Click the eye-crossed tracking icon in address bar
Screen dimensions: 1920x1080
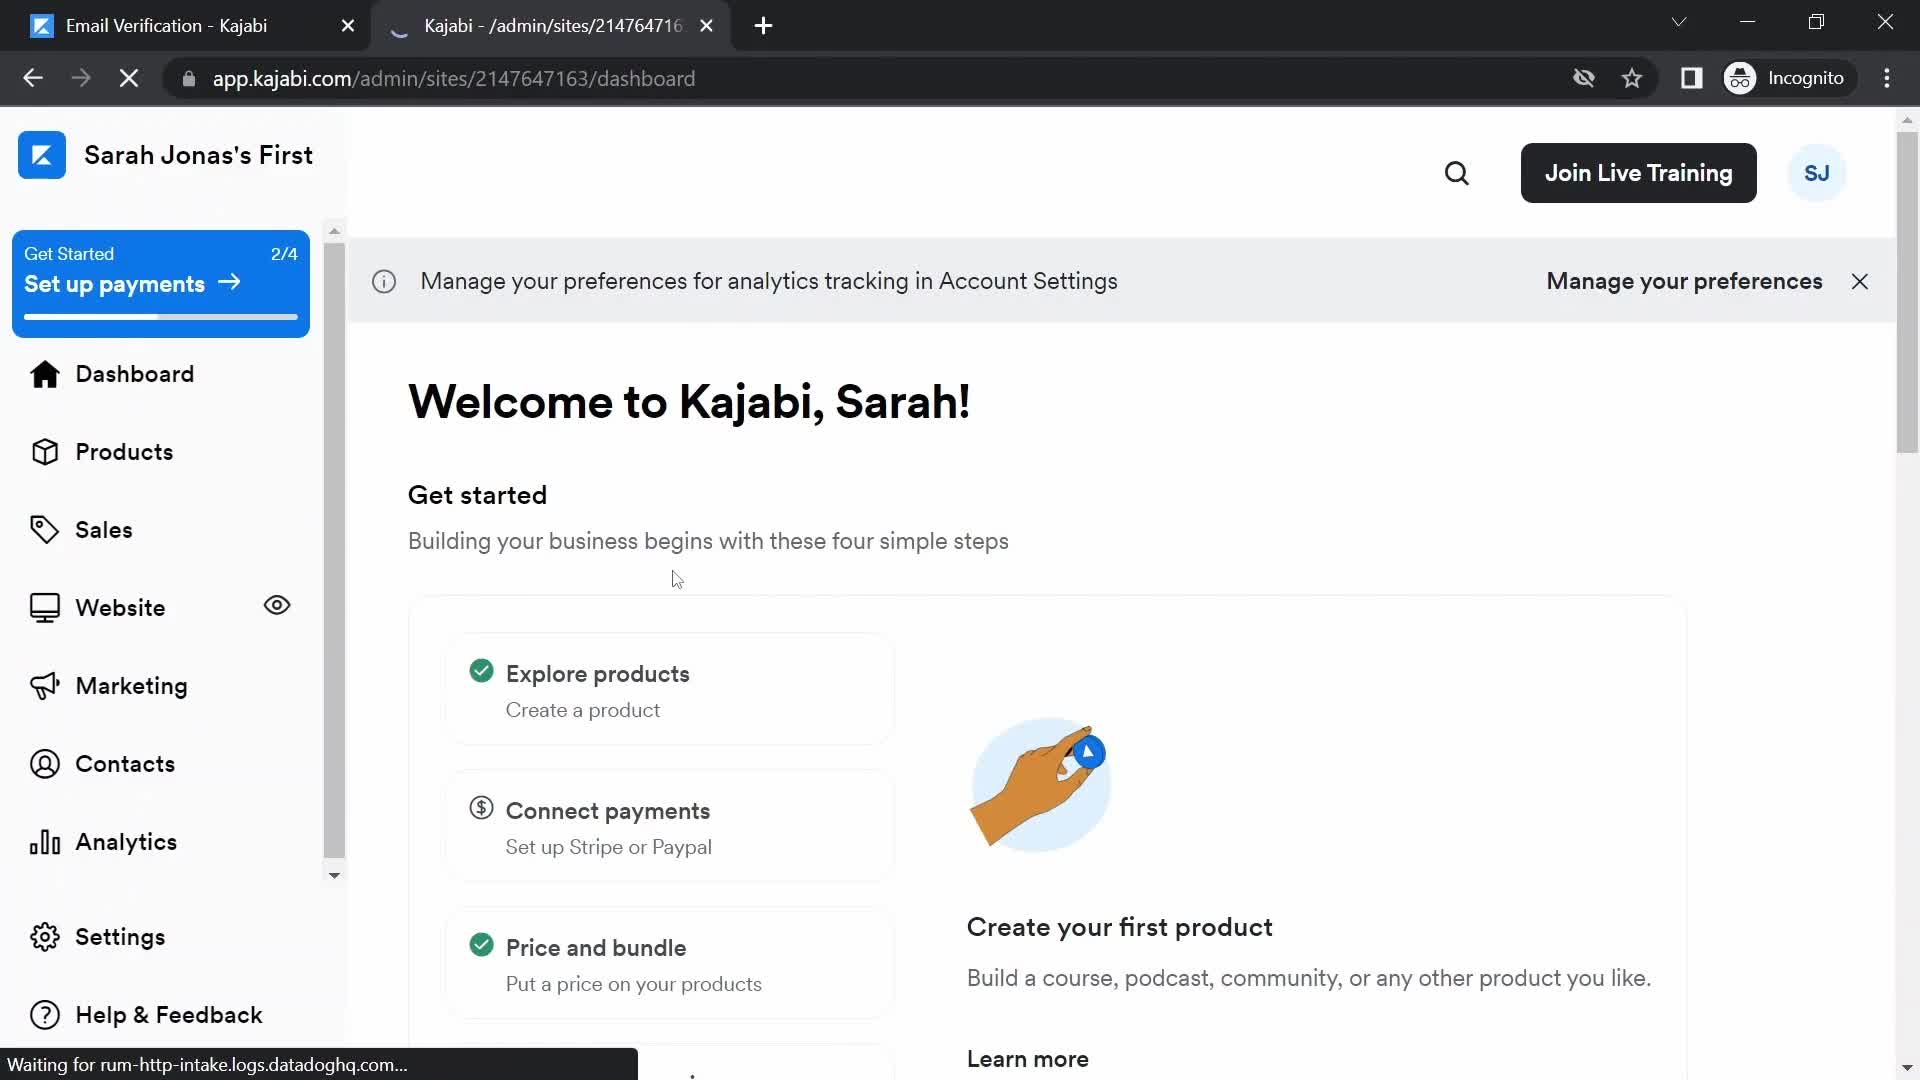(x=1583, y=78)
